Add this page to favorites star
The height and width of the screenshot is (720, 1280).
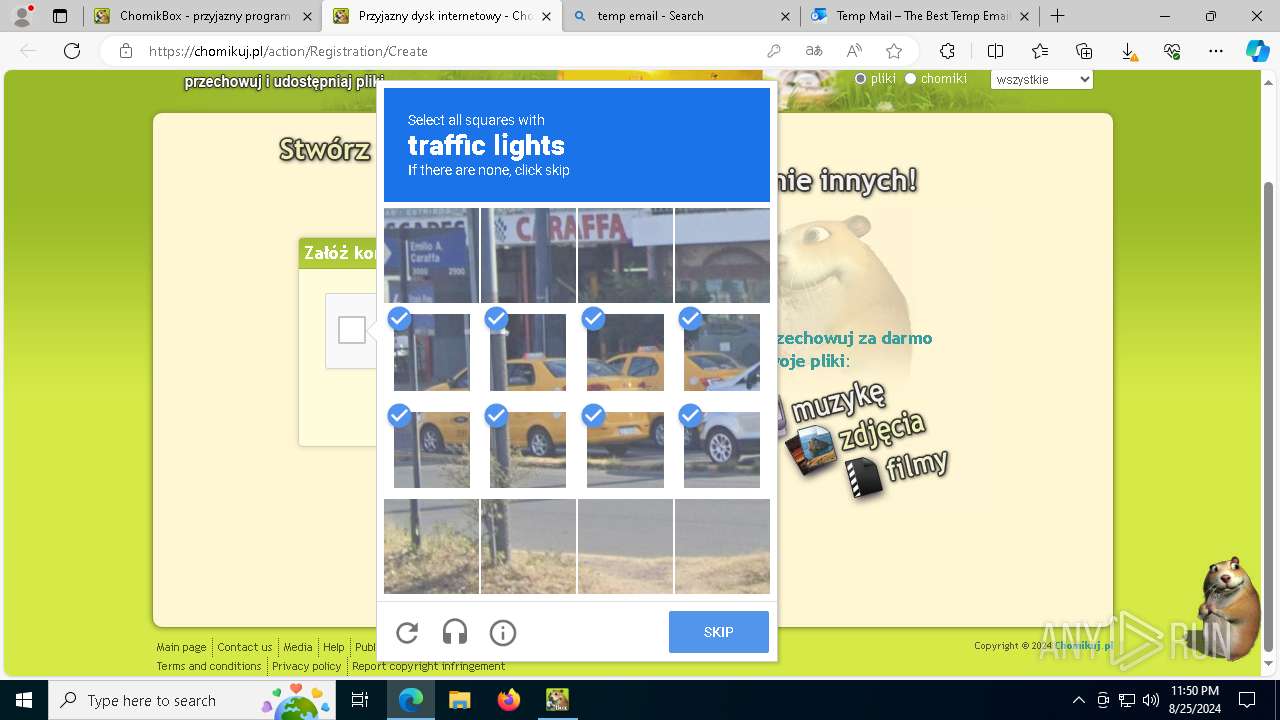tap(894, 51)
